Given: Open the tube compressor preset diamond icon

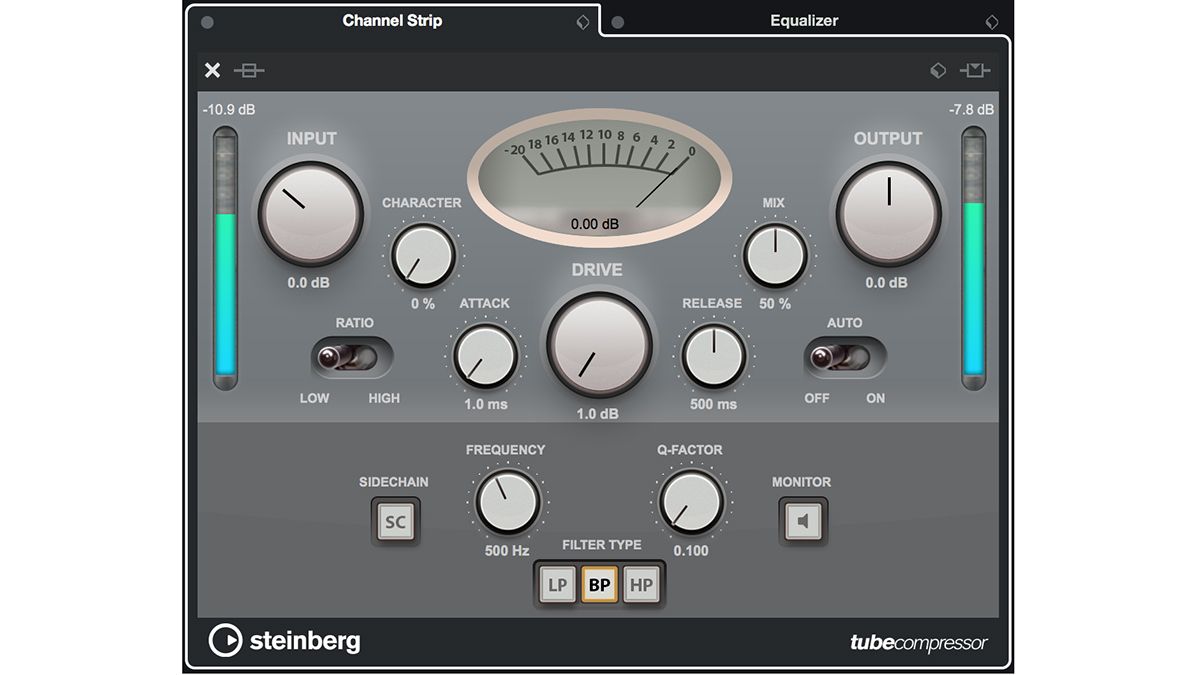Looking at the screenshot, I should pyautogui.click(x=938, y=71).
